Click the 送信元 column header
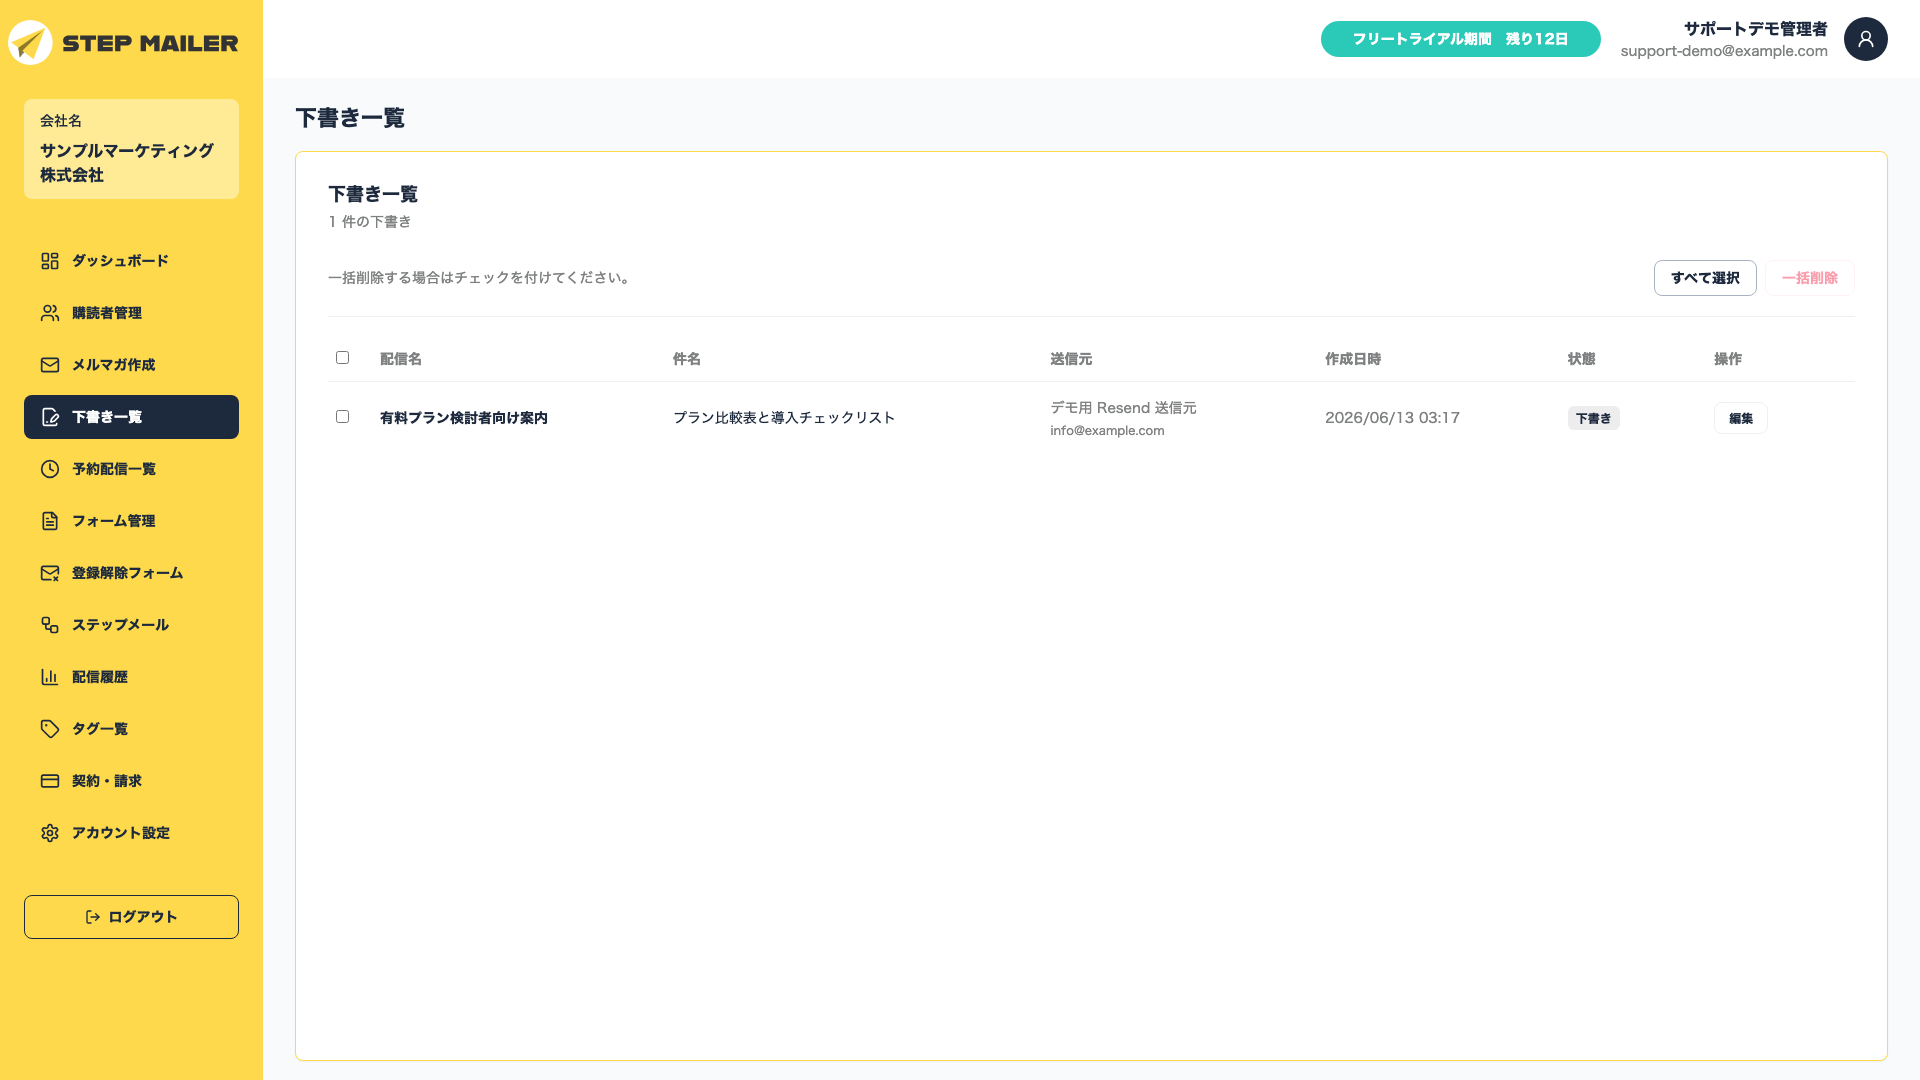 pos(1071,359)
